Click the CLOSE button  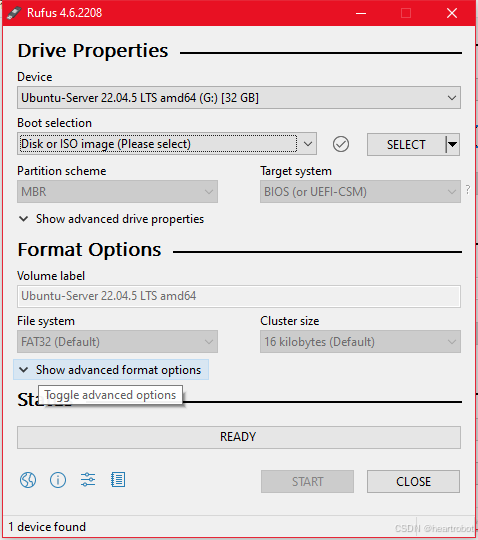tap(413, 481)
